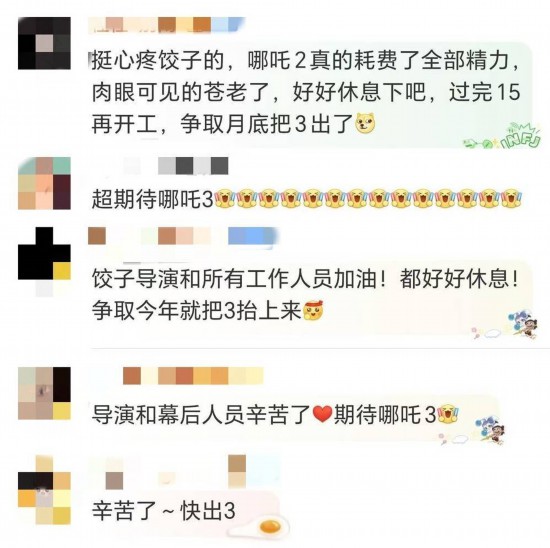Click the doge emoji after 把3出了
Viewport: 550px width, 548px height.
click(365, 123)
